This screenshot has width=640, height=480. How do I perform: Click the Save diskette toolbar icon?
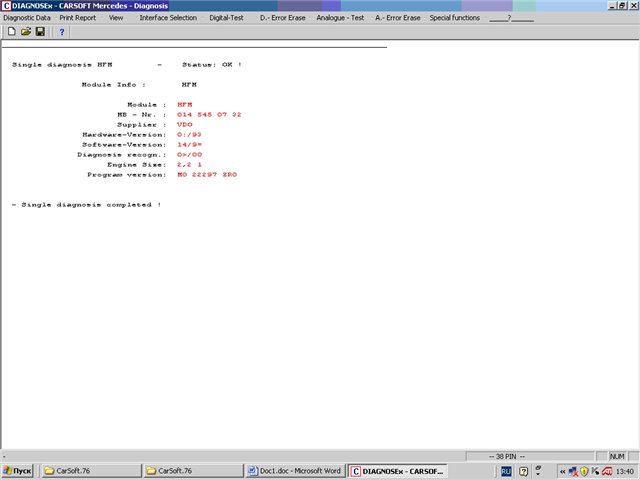(x=39, y=32)
